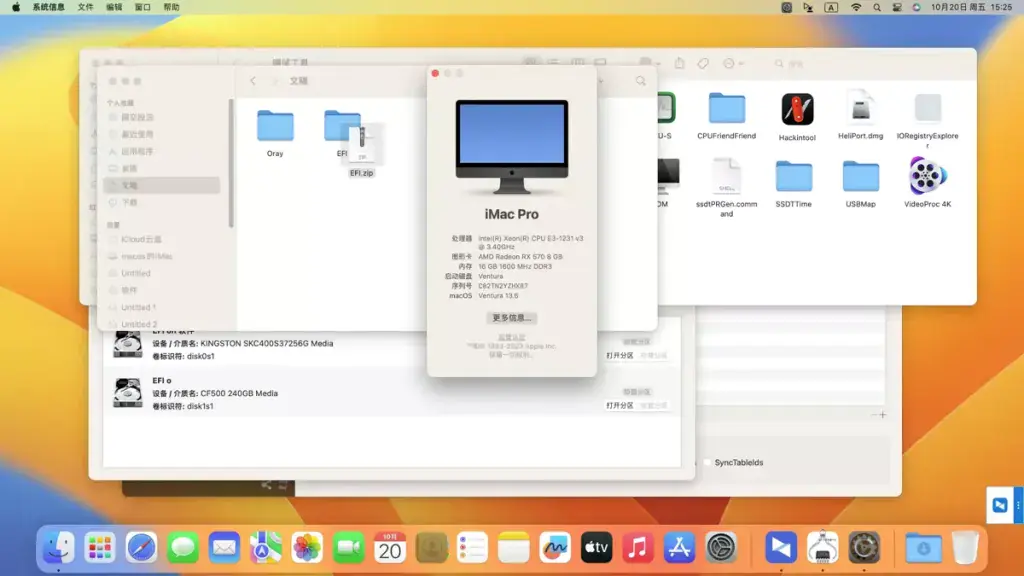Viewport: 1024px width, 576px height.
Task: Open Spotlight search in menu bar
Action: tap(877, 7)
